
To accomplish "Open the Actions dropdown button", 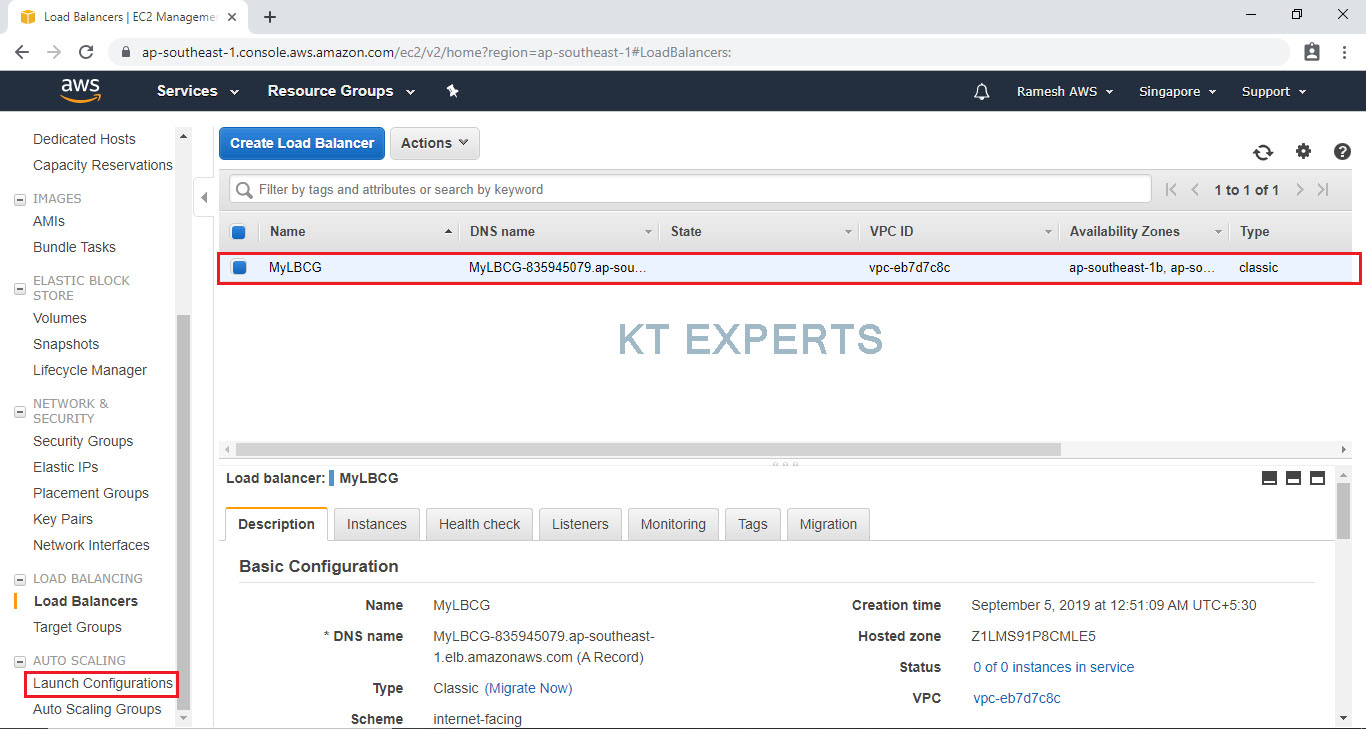I will (x=435, y=143).
